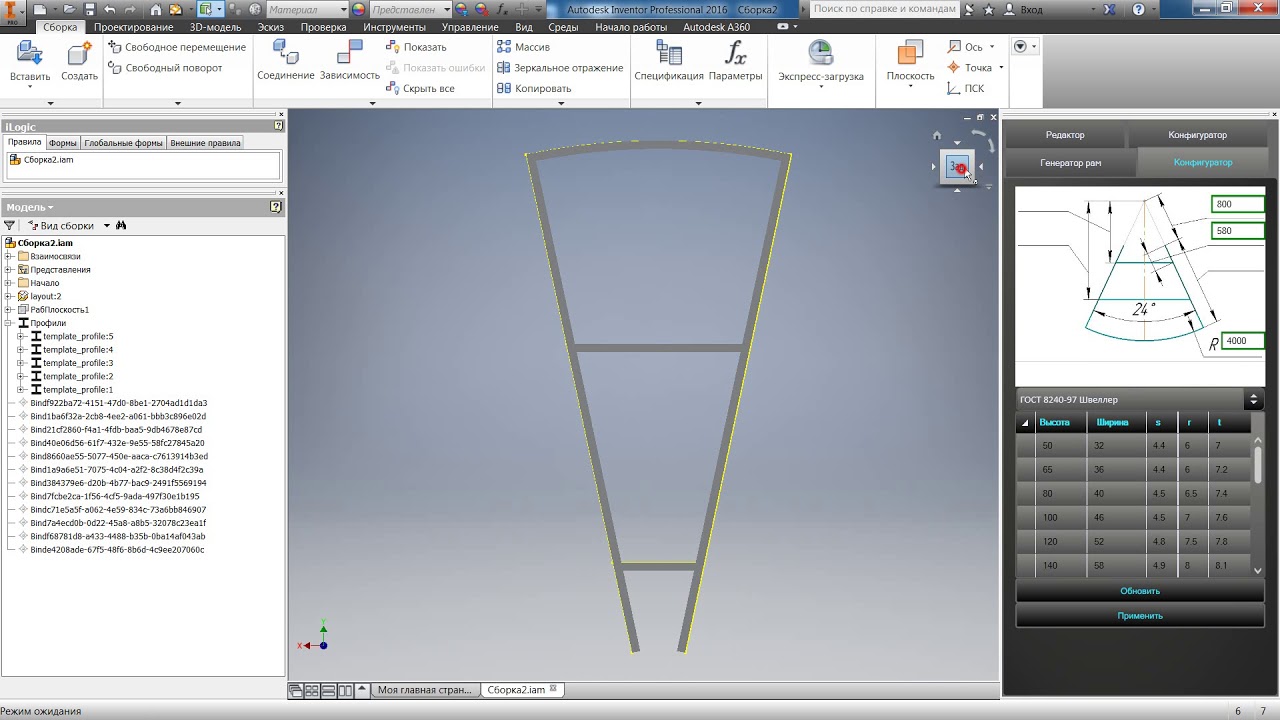
Task: Click the filter funnel icon in model browser
Action: 10,226
